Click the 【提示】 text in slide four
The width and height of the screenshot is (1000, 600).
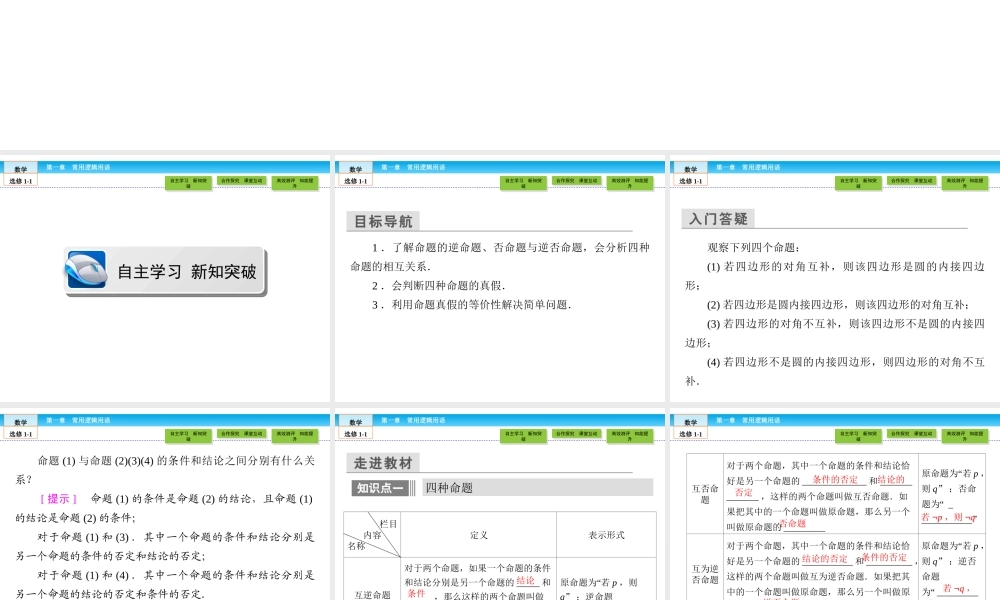tap(57, 500)
